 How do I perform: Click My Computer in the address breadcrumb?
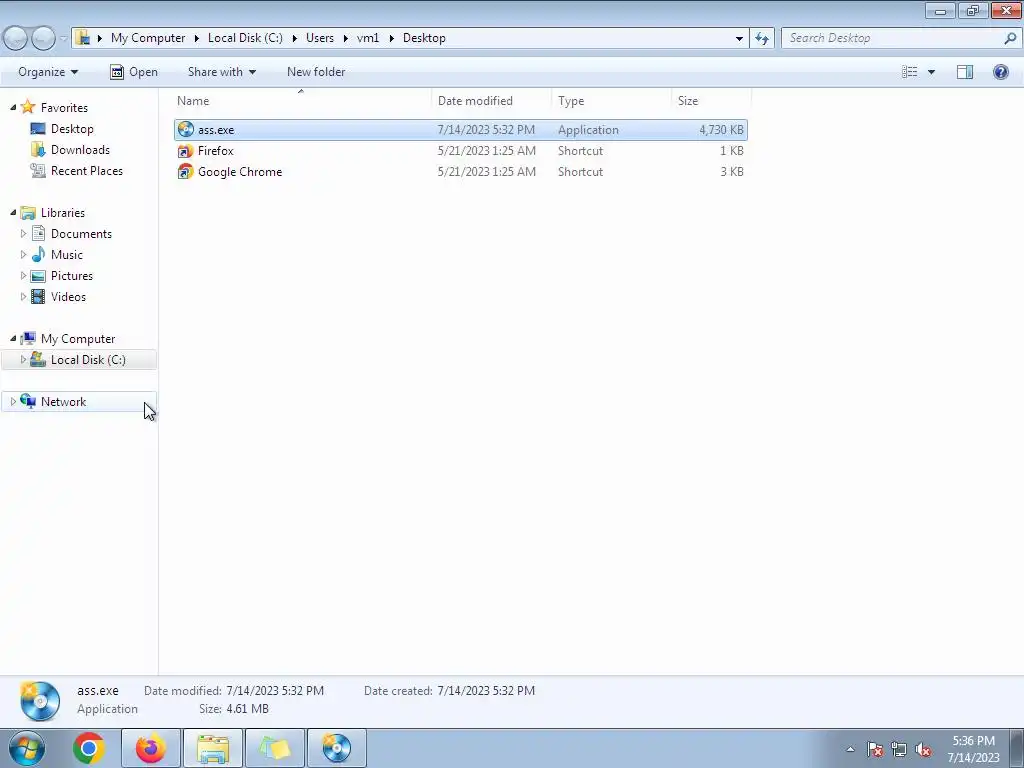pyautogui.click(x=148, y=38)
